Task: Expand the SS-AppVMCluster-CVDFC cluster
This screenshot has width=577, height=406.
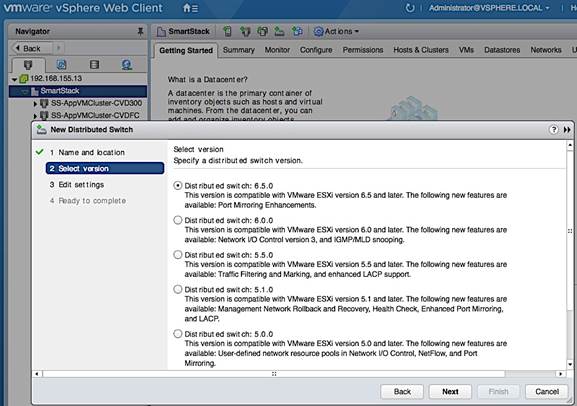Action: pyautogui.click(x=35, y=116)
